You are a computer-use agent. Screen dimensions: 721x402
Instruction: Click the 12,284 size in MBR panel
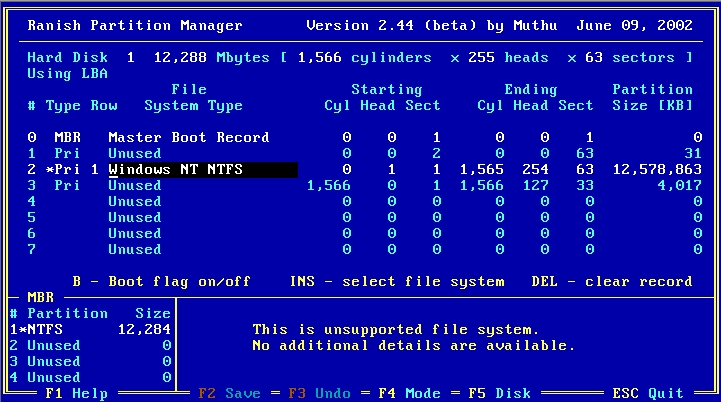144,330
